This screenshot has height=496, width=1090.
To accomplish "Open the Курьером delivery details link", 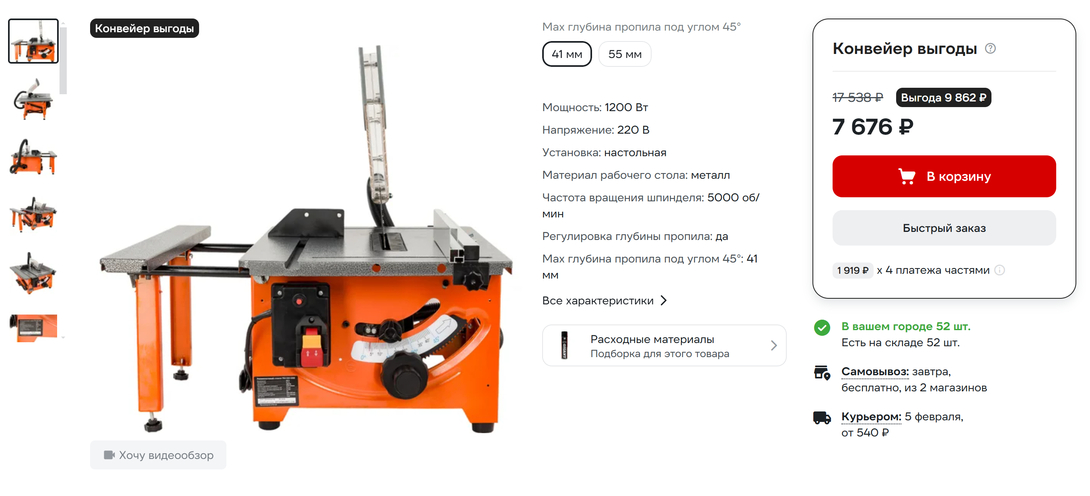I will pyautogui.click(x=871, y=417).
